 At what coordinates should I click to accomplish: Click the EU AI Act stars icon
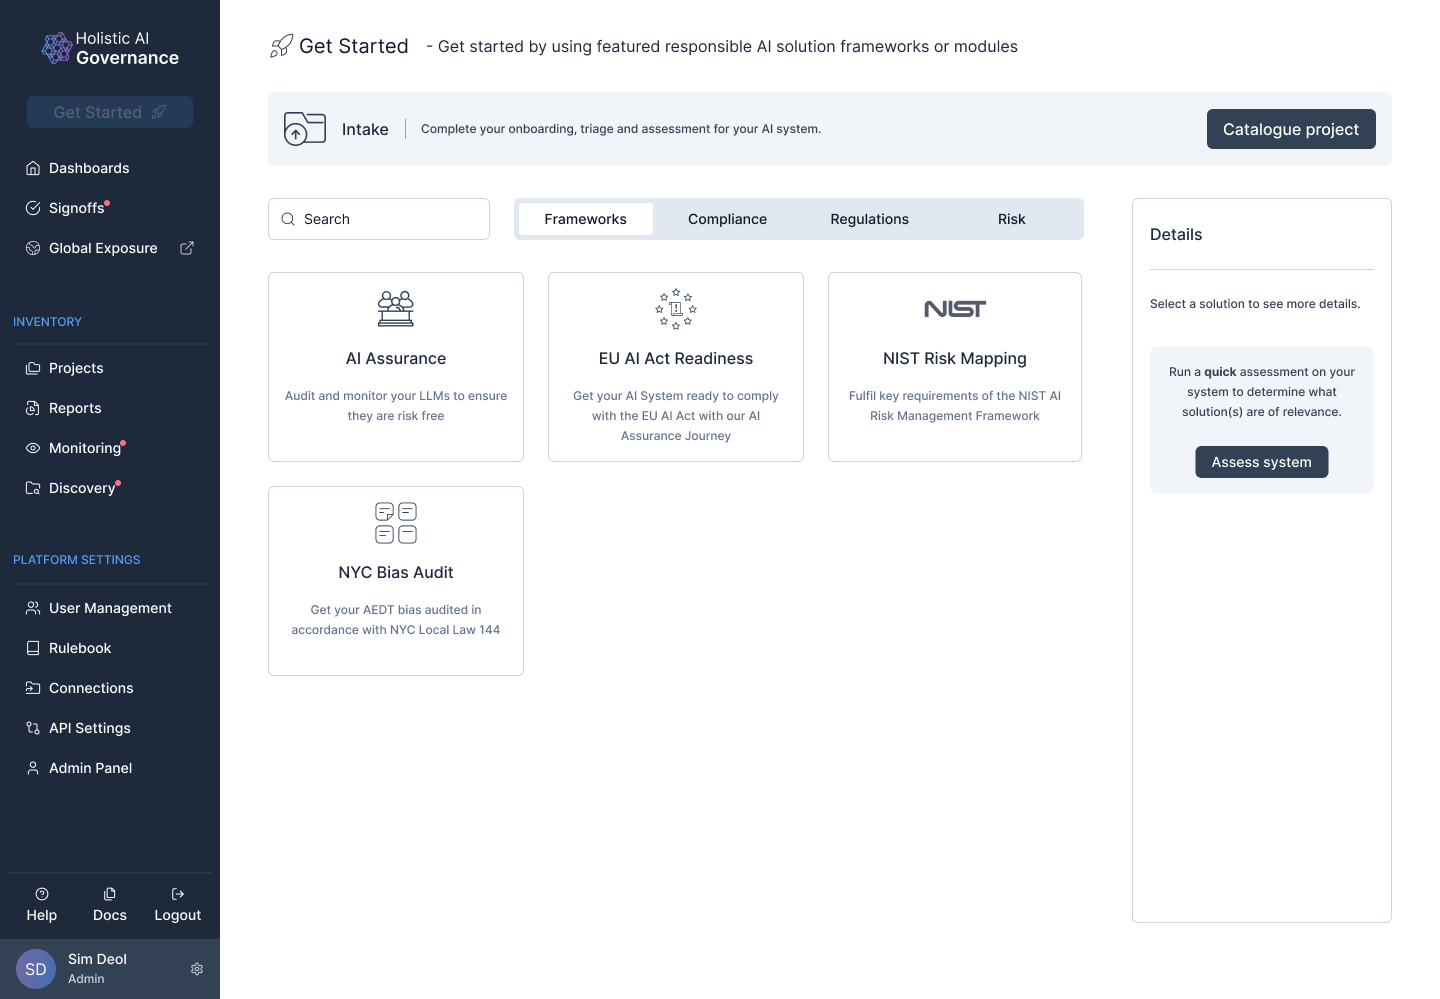coord(676,309)
